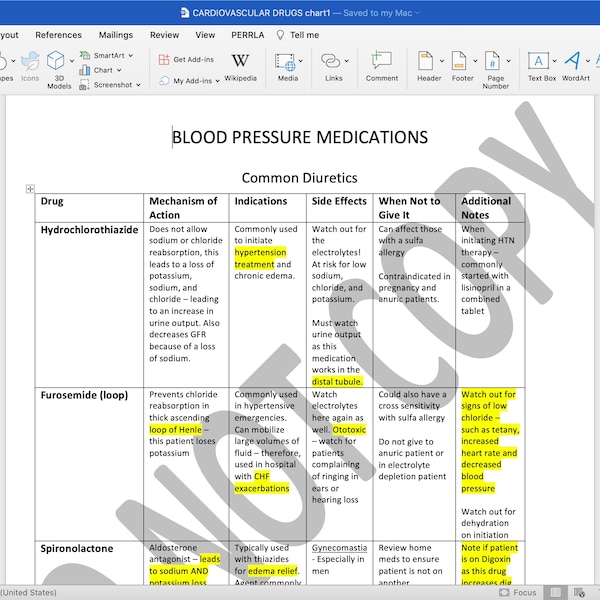Click the Media icon

285,62
